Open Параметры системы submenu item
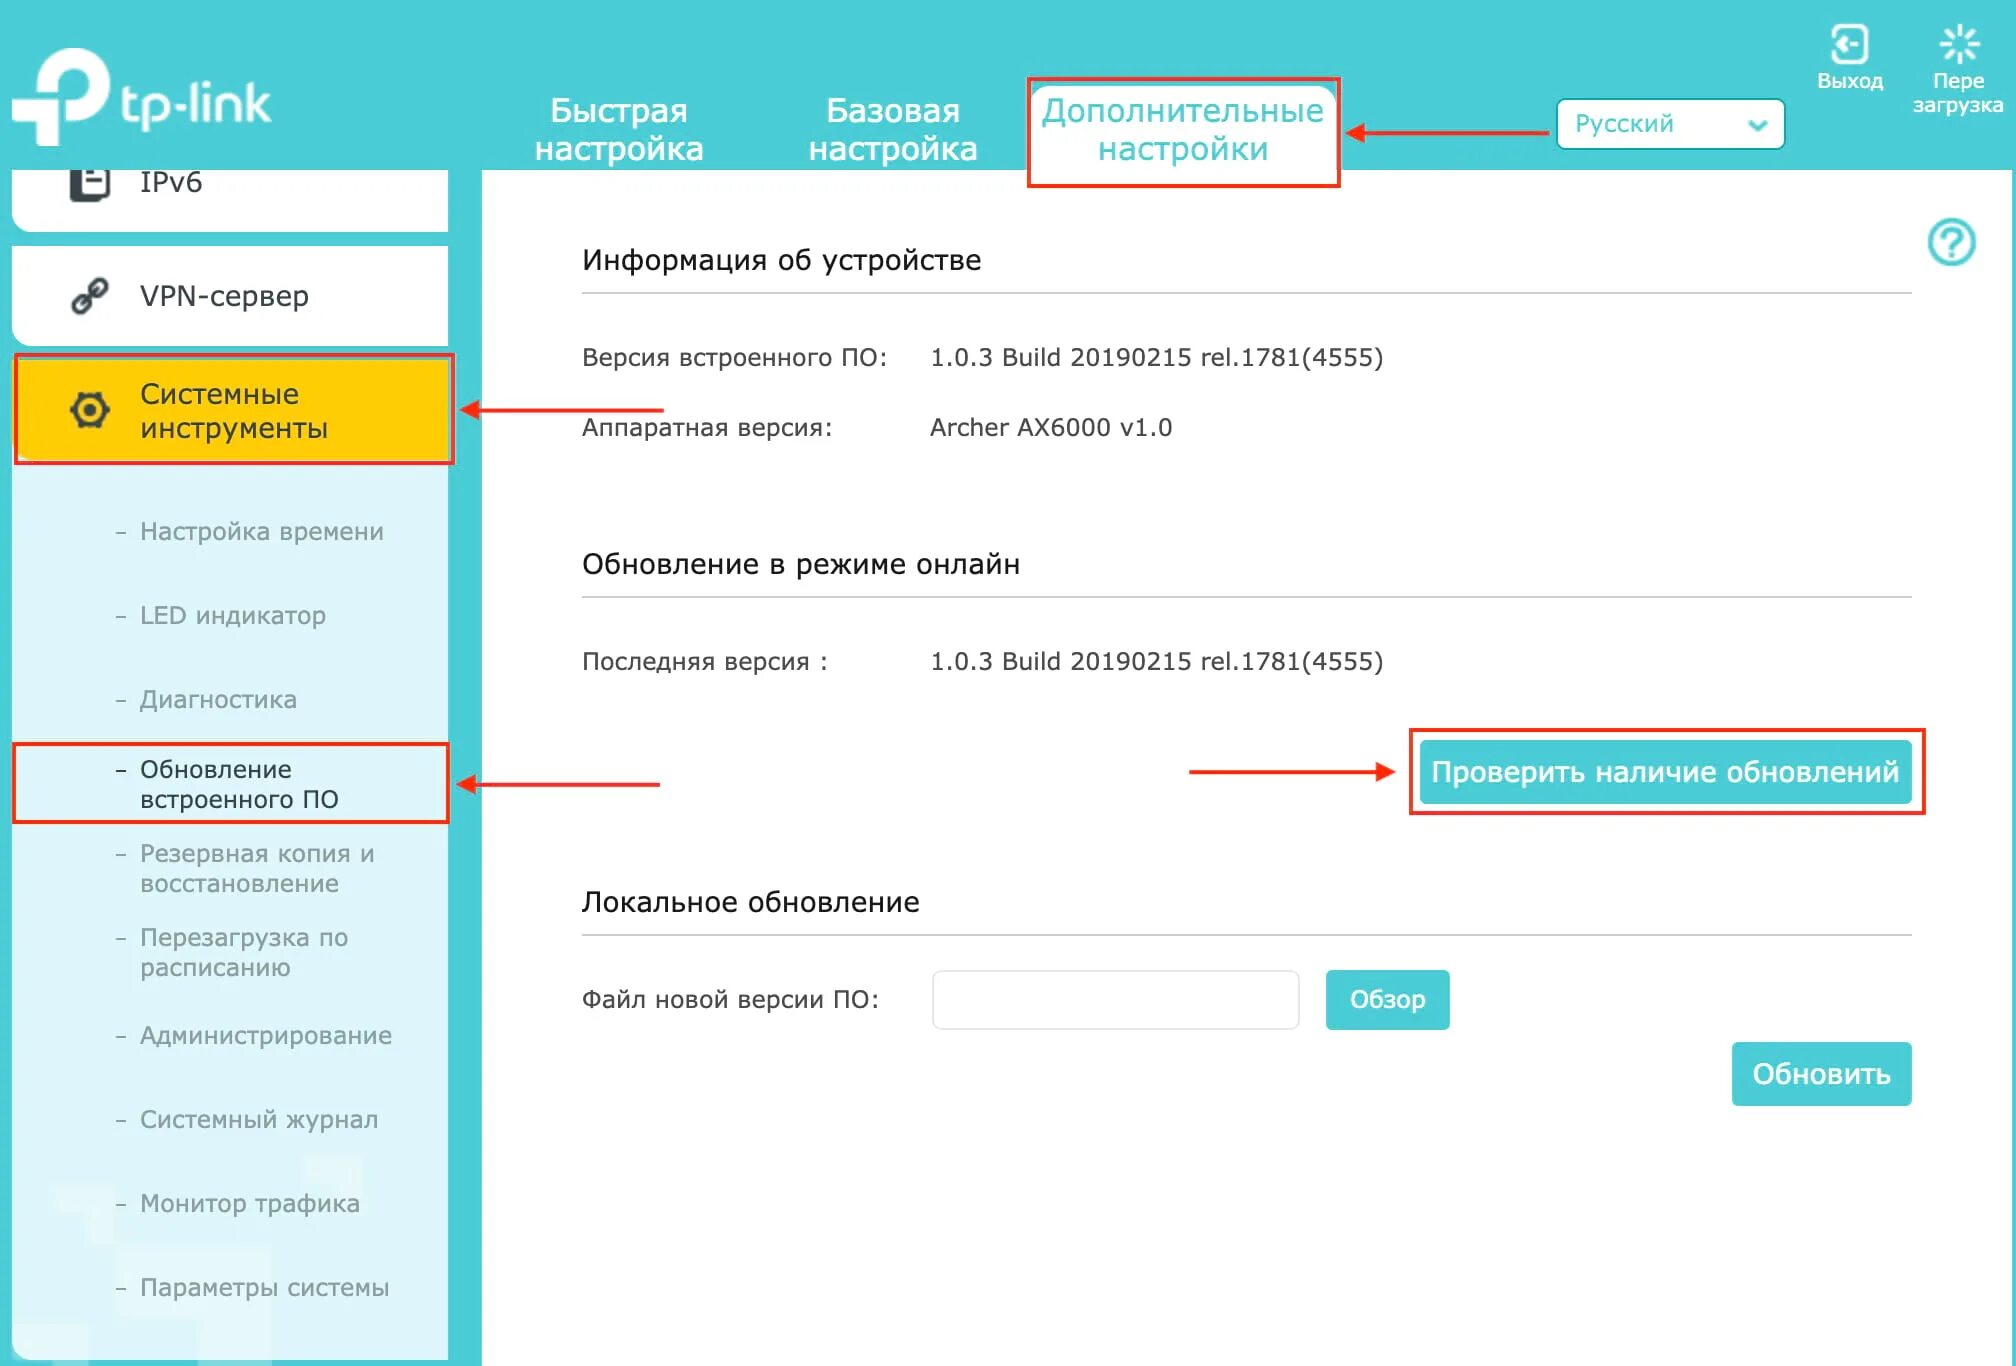The width and height of the screenshot is (2016, 1366). 264,1287
